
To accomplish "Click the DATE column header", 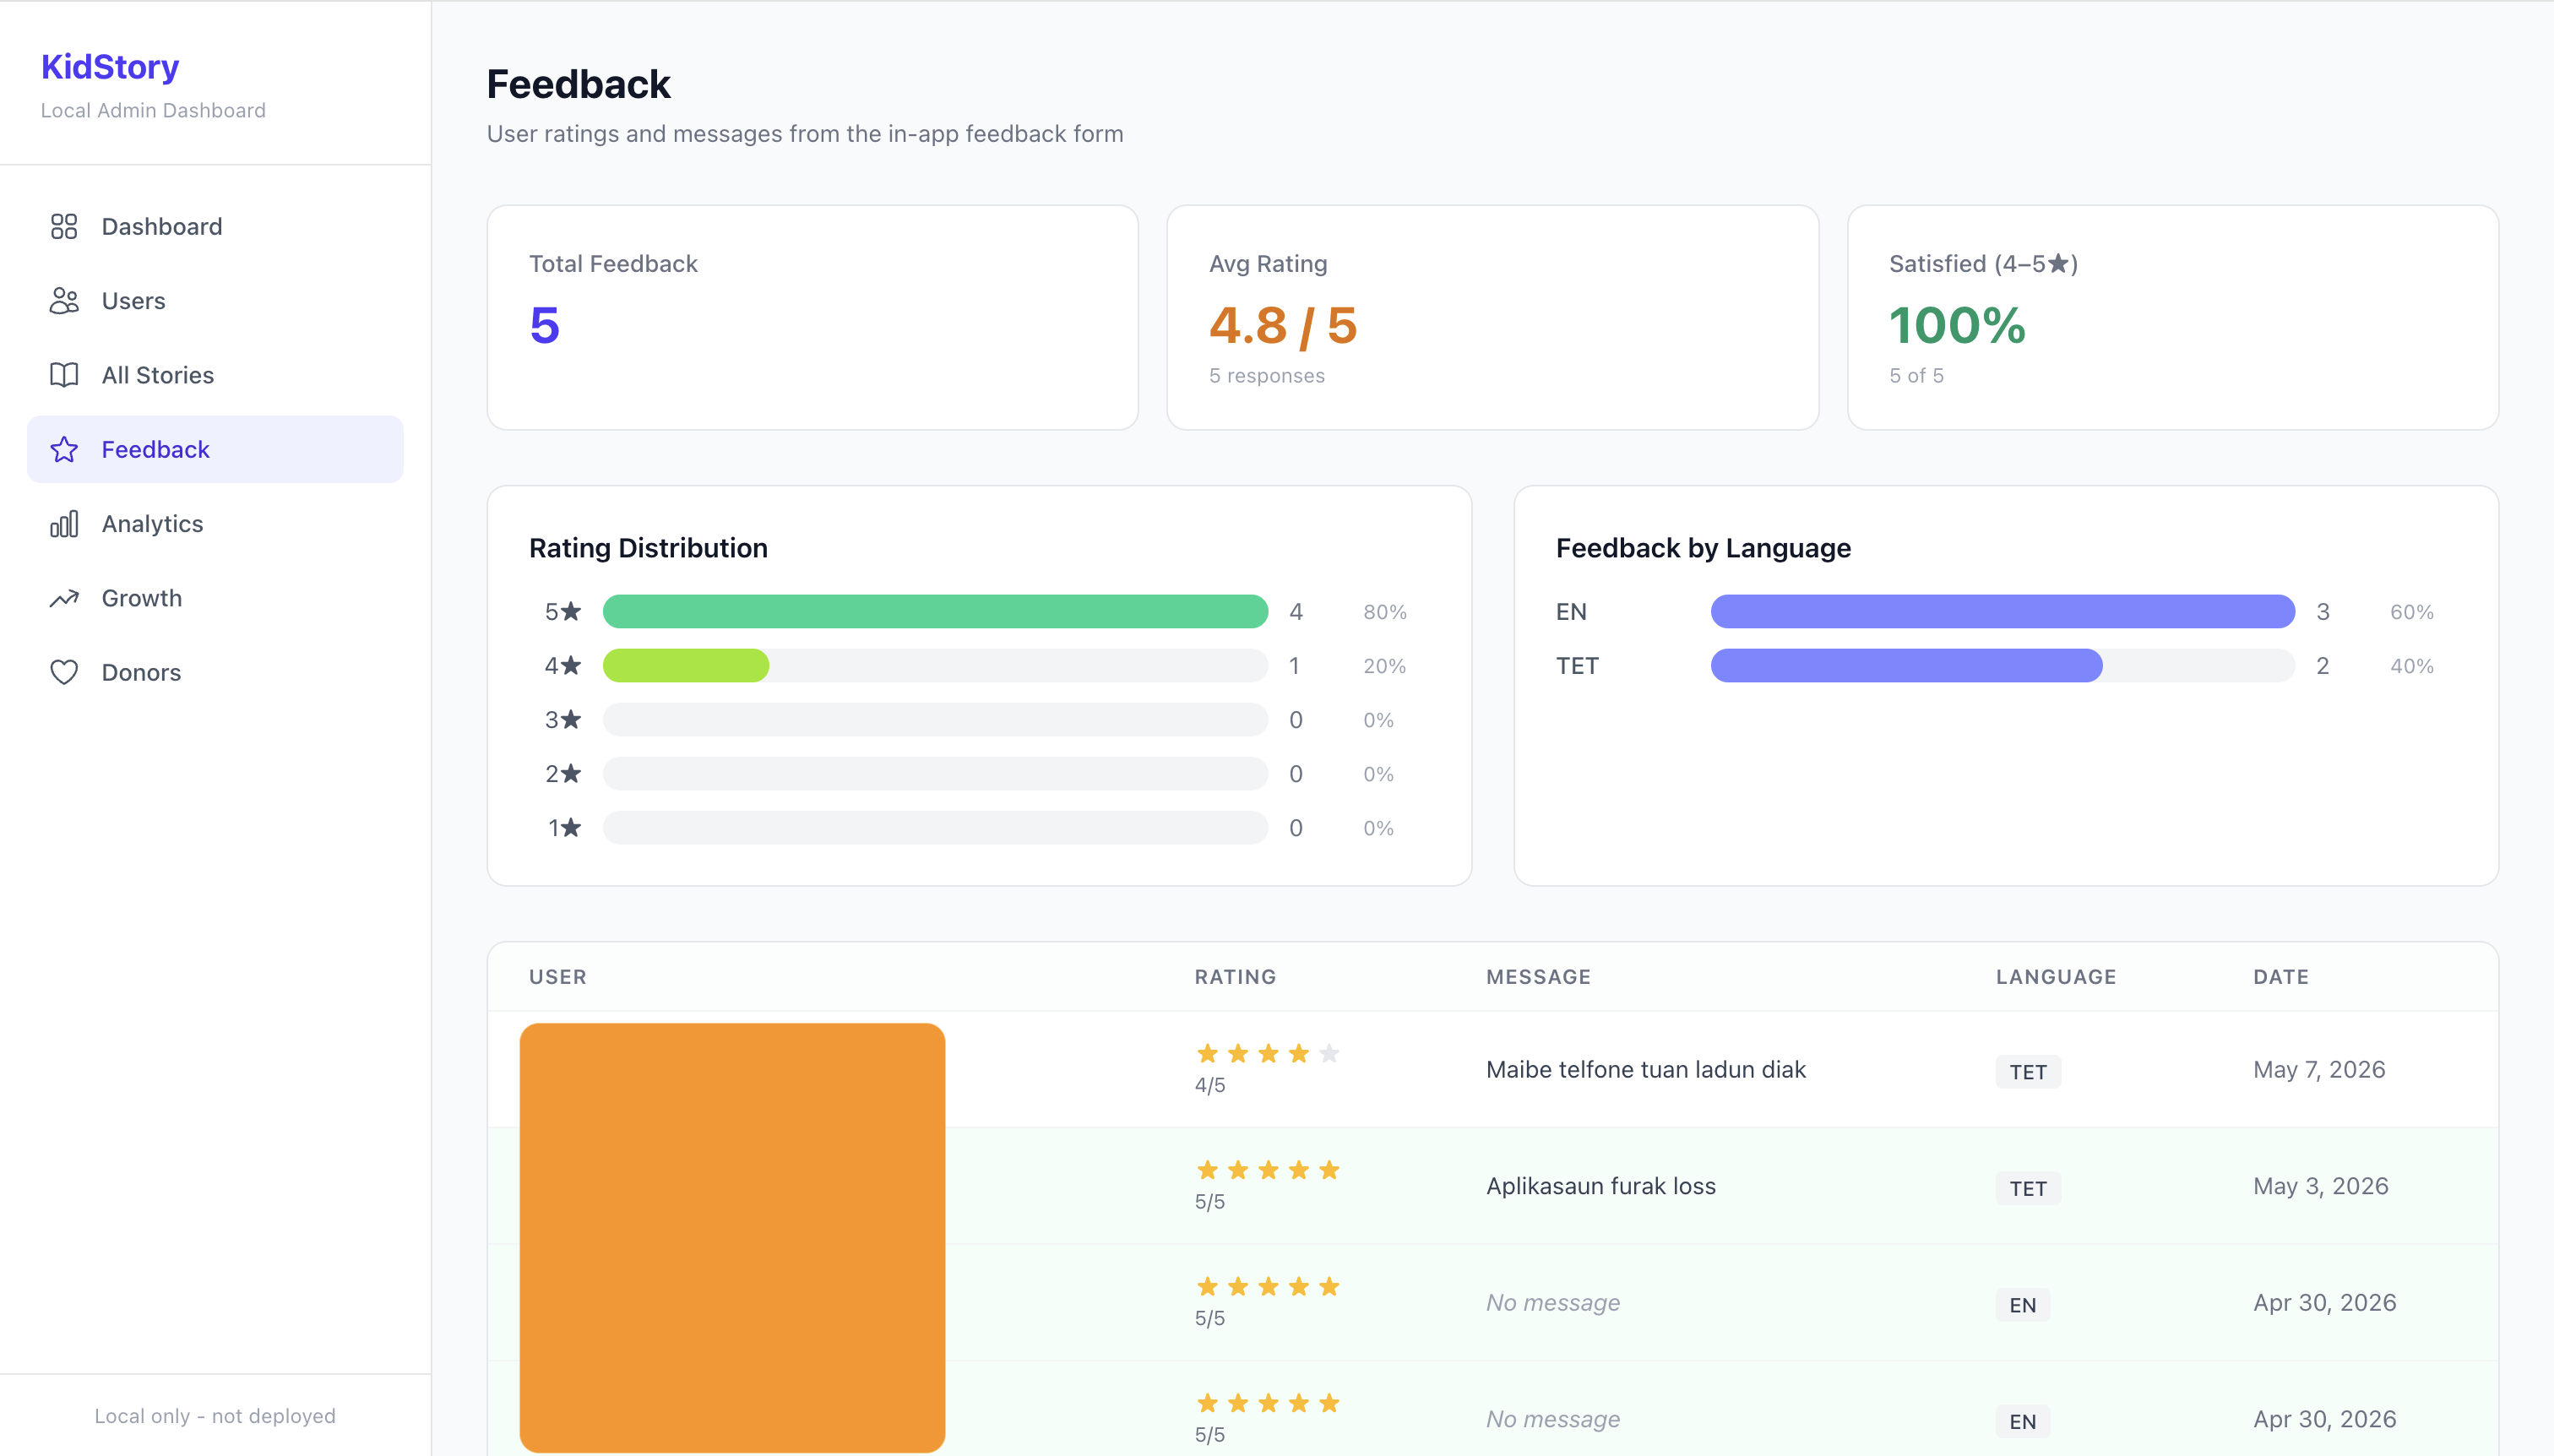I will [2281, 977].
